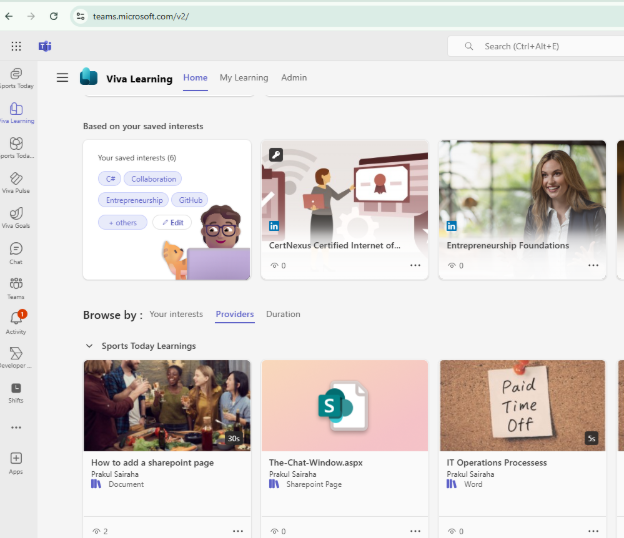
Task: Browse by Providers
Action: coord(235,314)
